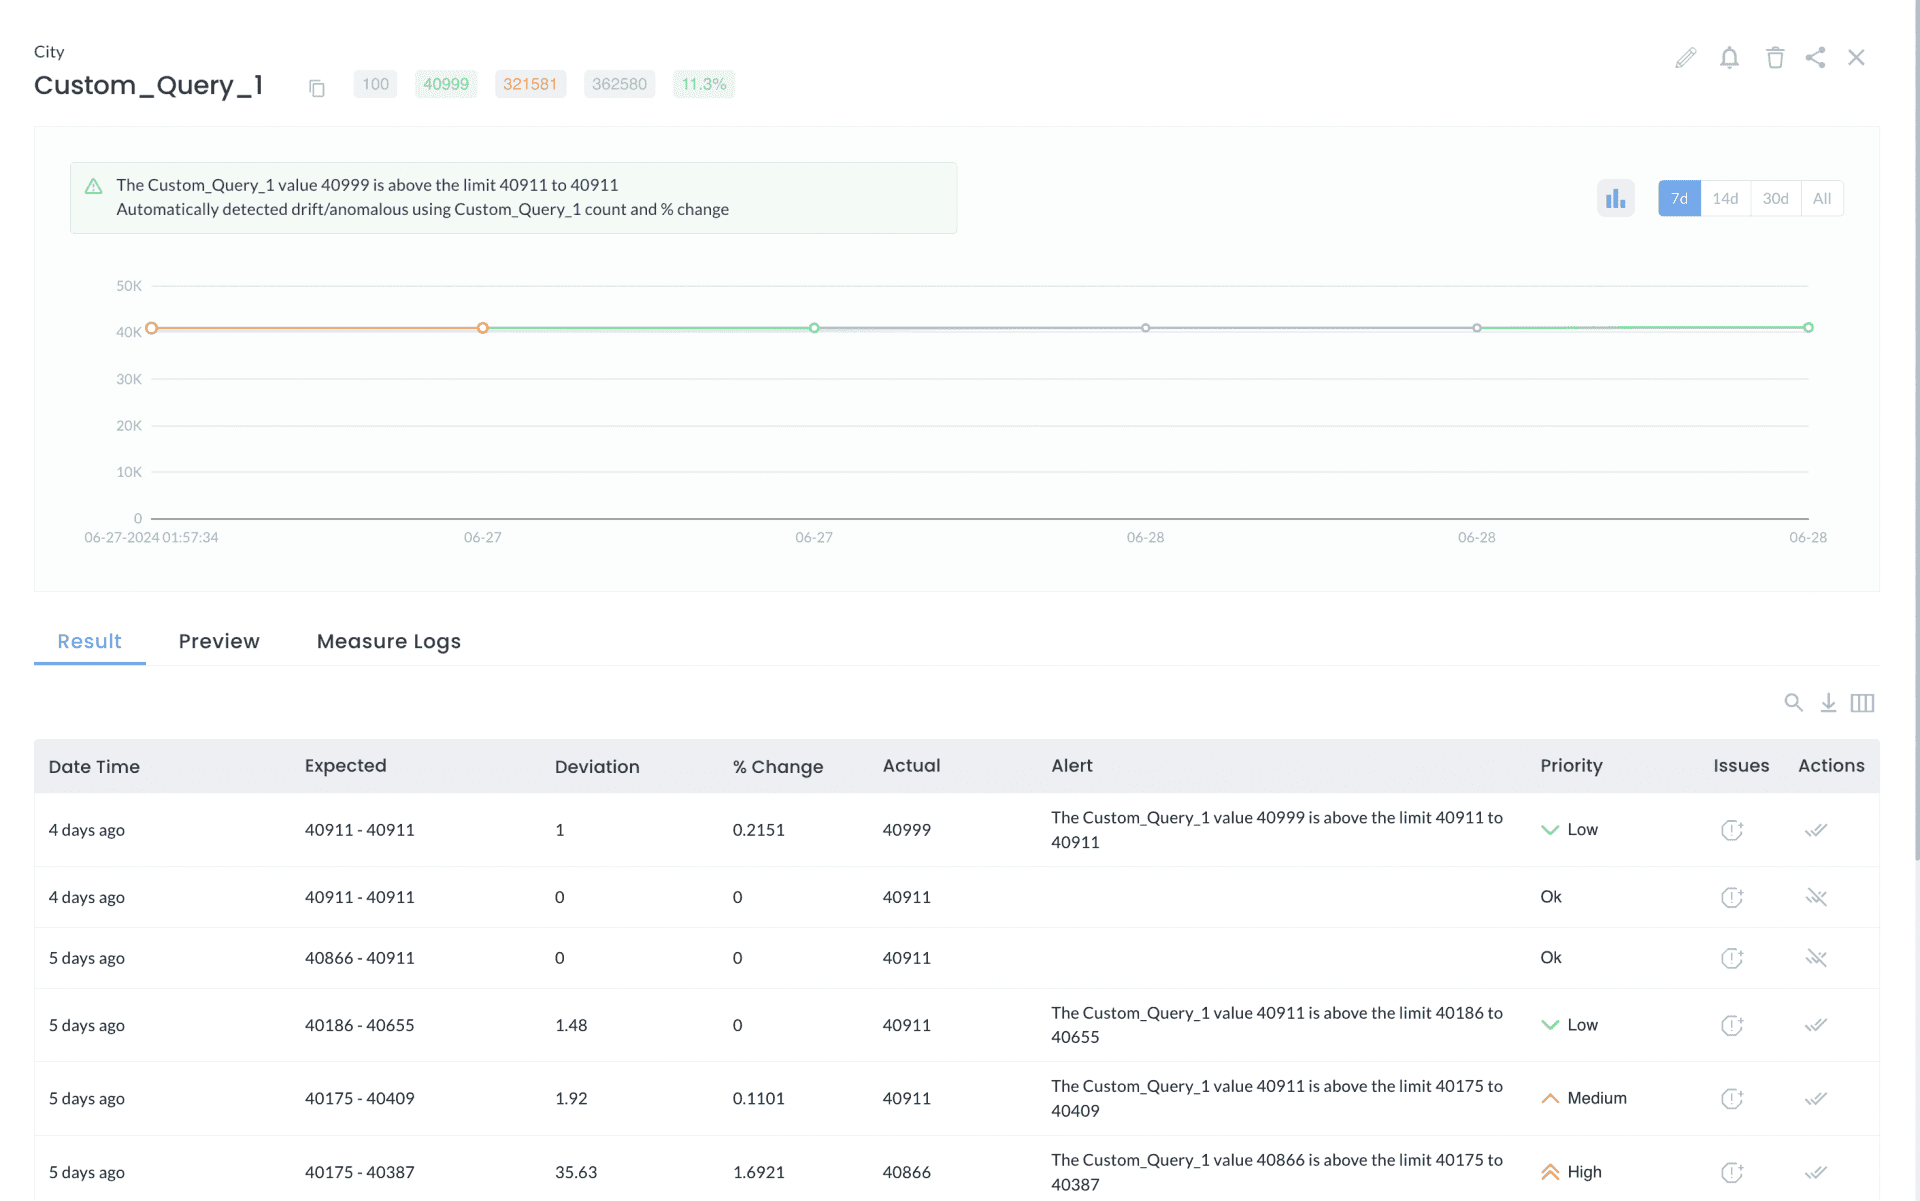Select the 14d time range
The width and height of the screenshot is (1920, 1201).
point(1725,198)
